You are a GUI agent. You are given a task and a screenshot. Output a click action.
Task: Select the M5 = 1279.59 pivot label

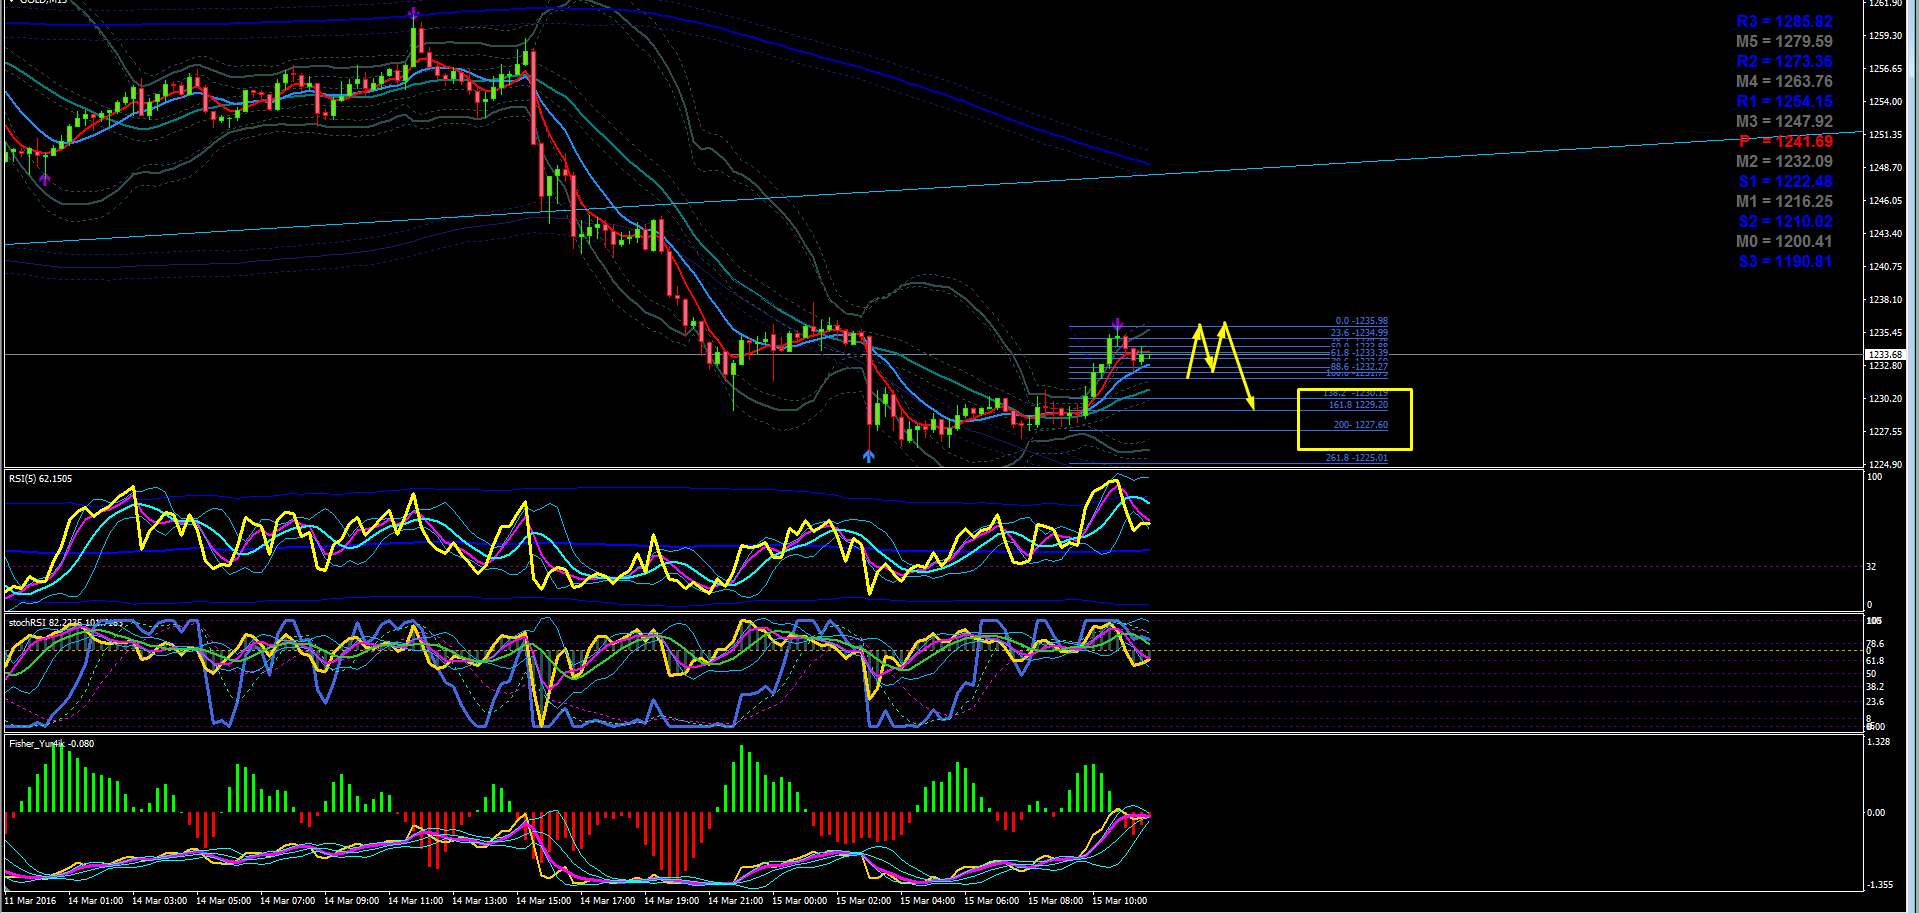tap(1784, 42)
